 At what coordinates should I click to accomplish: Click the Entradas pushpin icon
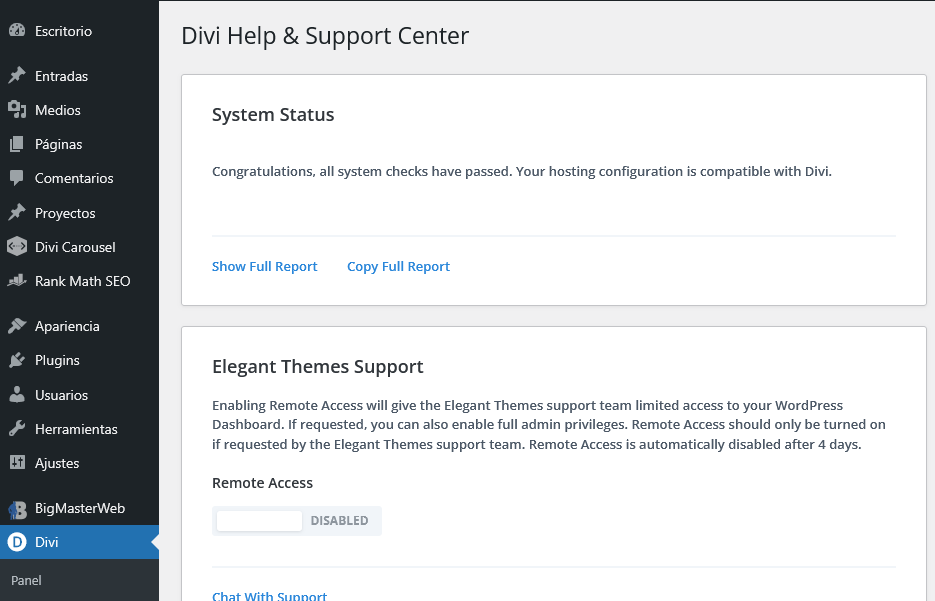[x=16, y=76]
